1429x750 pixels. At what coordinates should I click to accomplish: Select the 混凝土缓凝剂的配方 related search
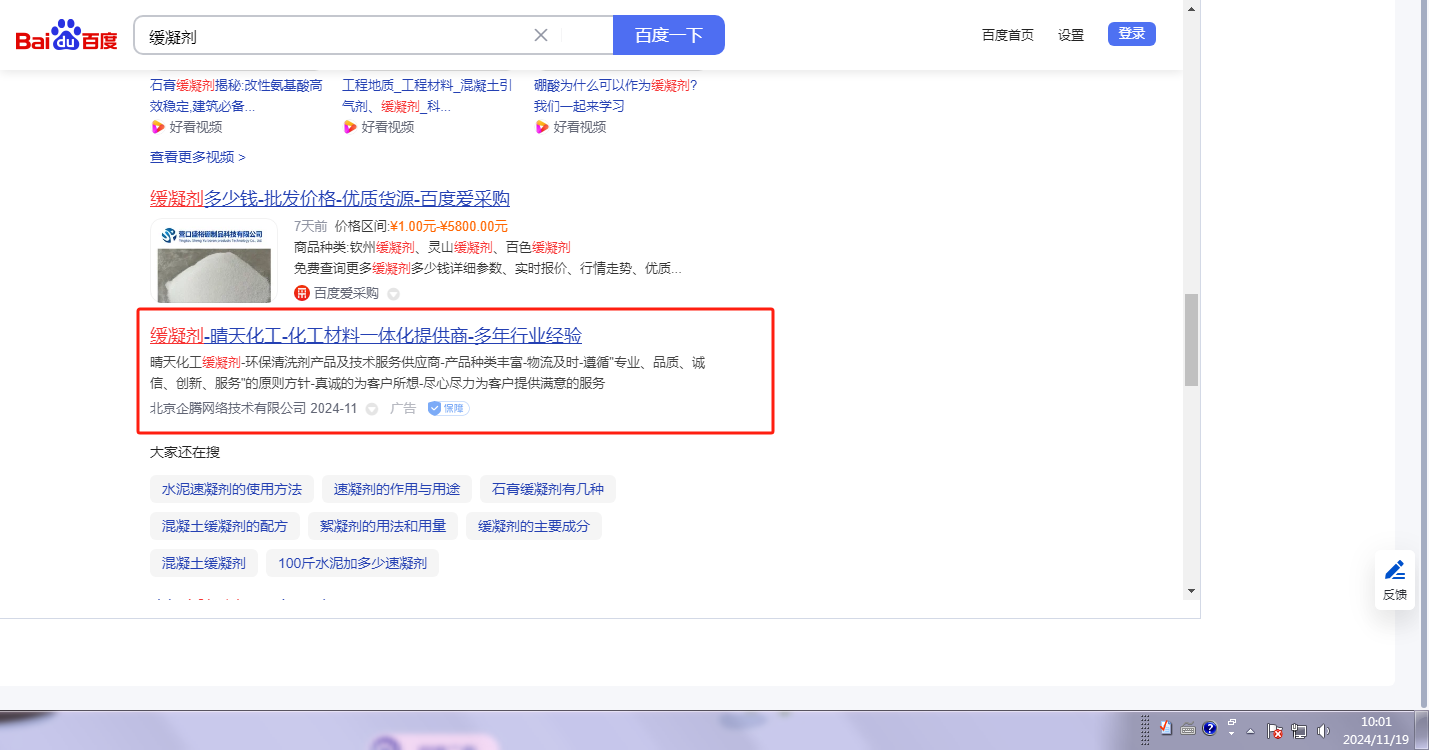click(x=224, y=526)
